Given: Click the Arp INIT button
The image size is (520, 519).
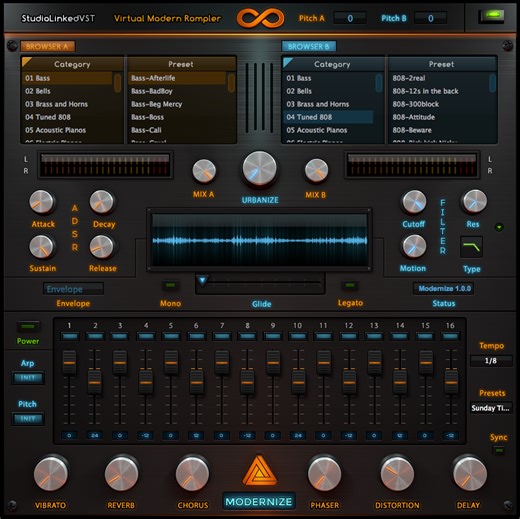Looking at the screenshot, I should tap(28, 378).
